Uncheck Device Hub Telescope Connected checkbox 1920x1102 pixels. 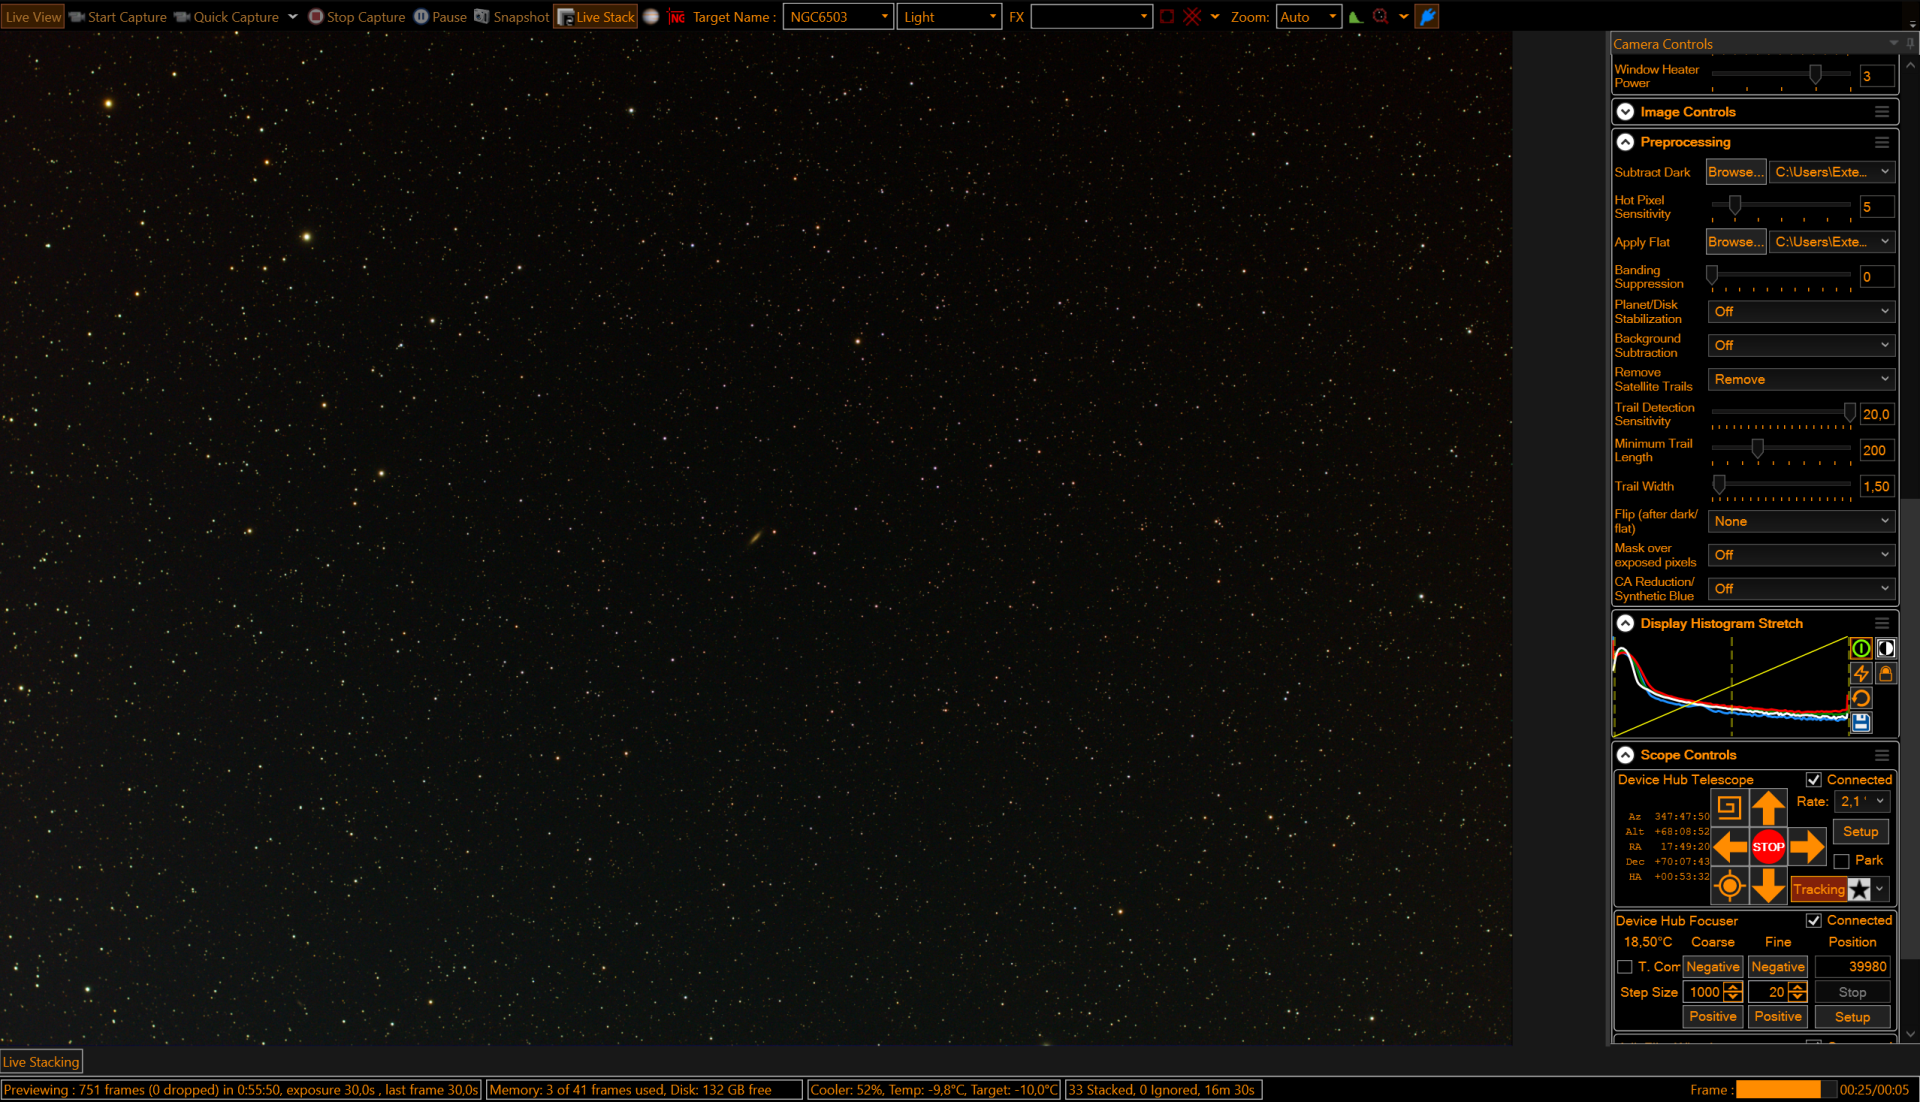point(1814,780)
